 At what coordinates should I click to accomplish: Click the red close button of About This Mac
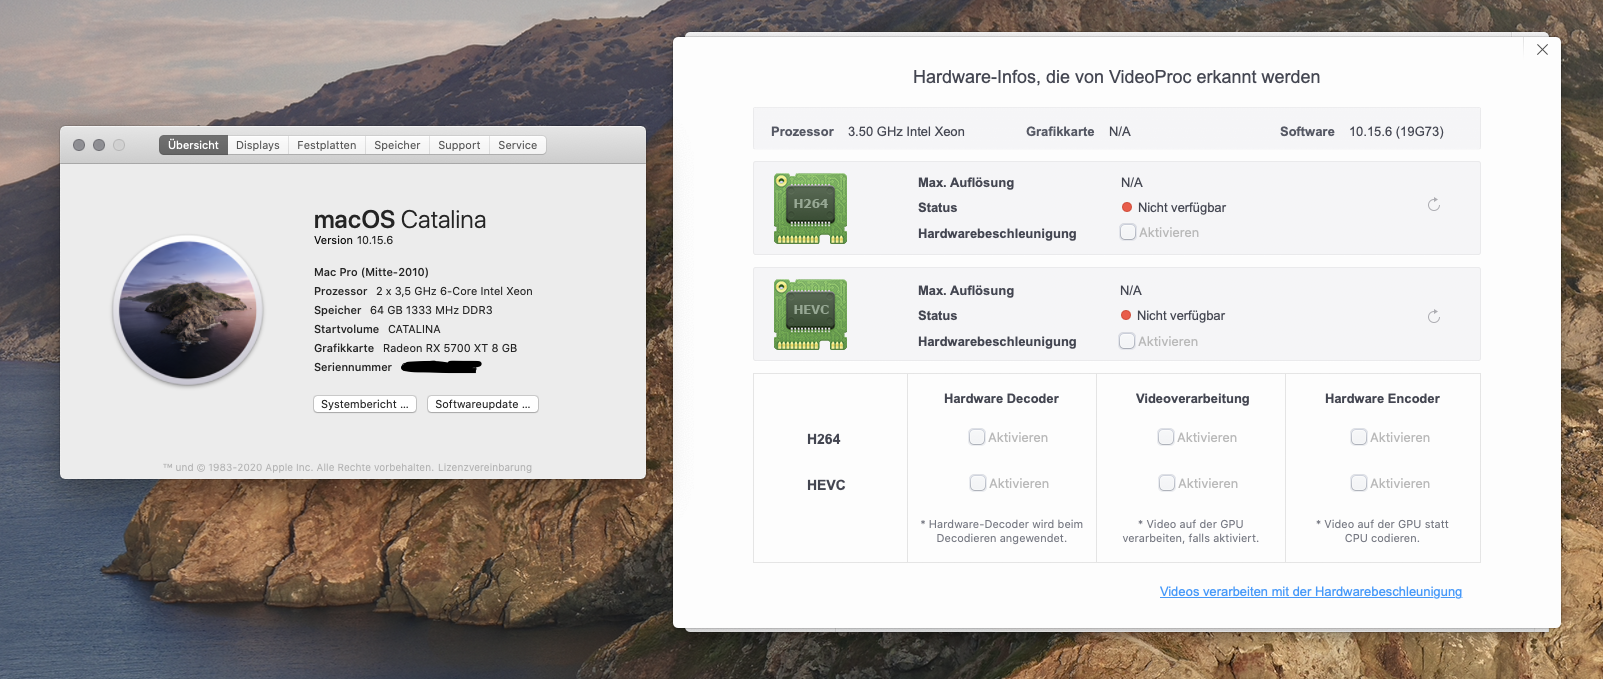(79, 145)
